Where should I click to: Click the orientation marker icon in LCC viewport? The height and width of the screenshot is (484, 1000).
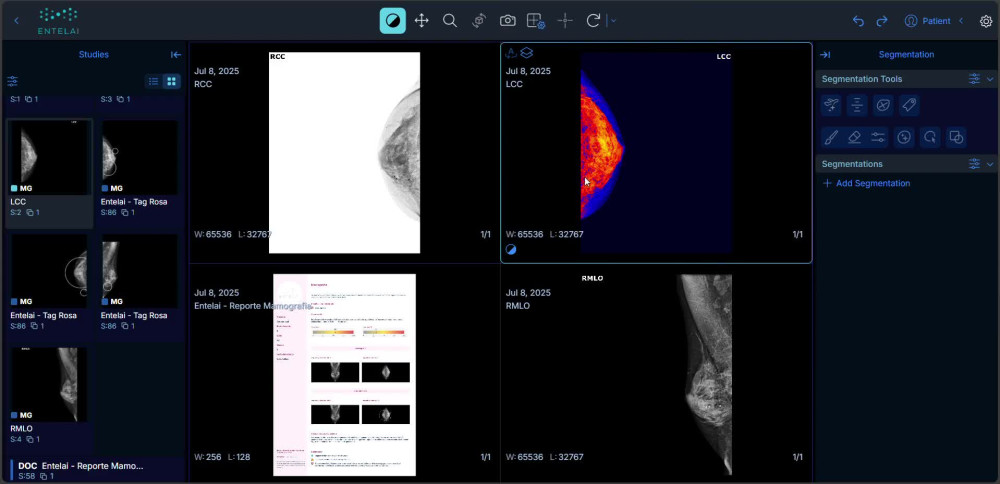point(510,54)
